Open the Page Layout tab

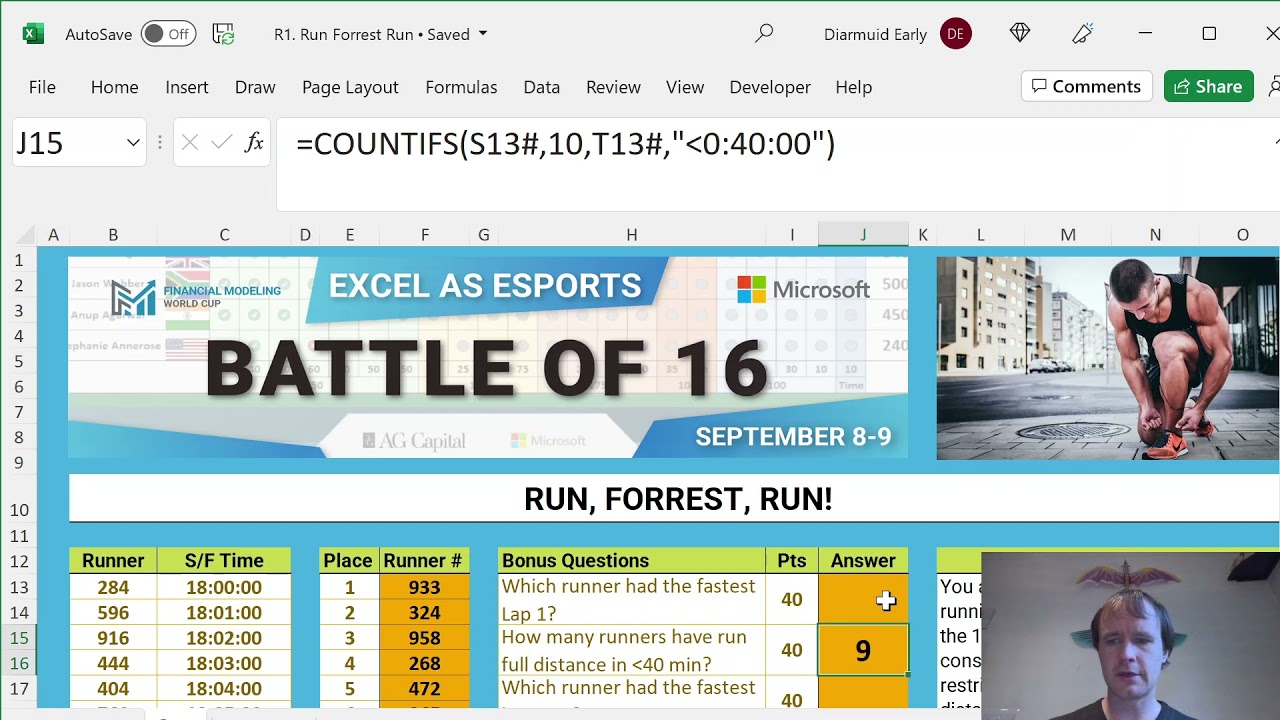[x=350, y=87]
